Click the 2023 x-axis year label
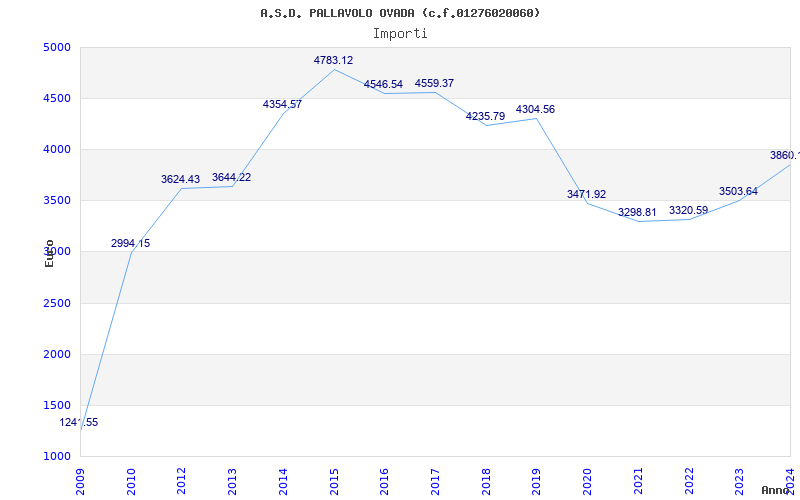The image size is (800, 500). (740, 482)
